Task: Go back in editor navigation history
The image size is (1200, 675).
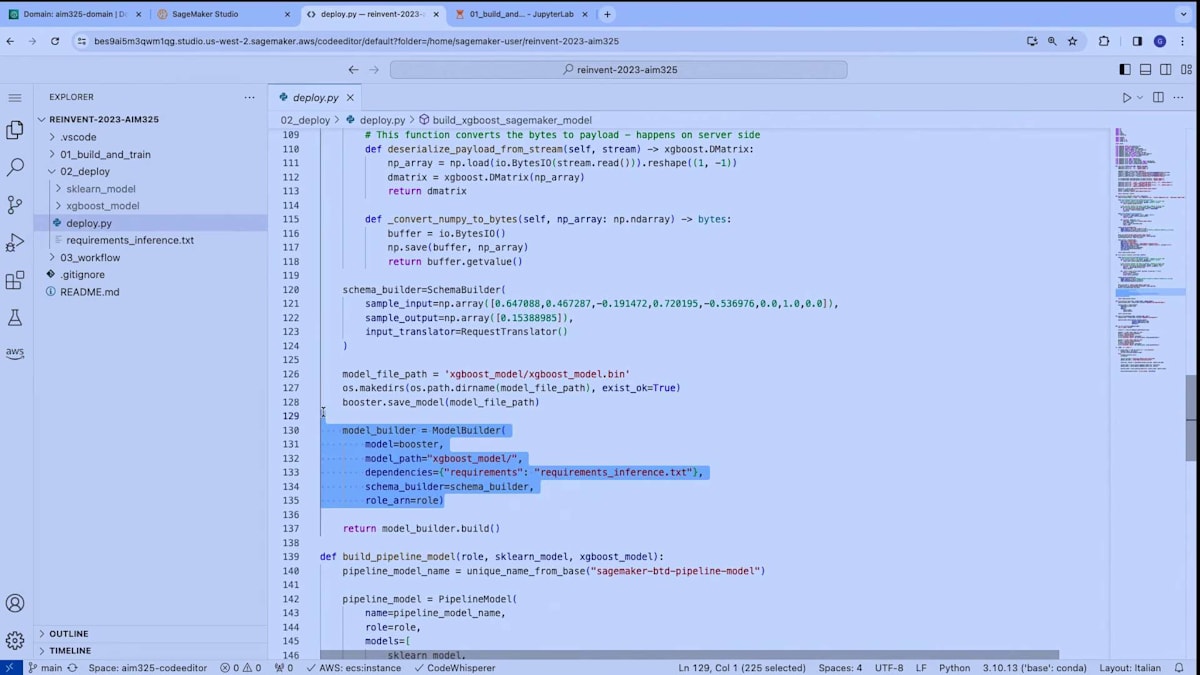Action: pos(353,70)
